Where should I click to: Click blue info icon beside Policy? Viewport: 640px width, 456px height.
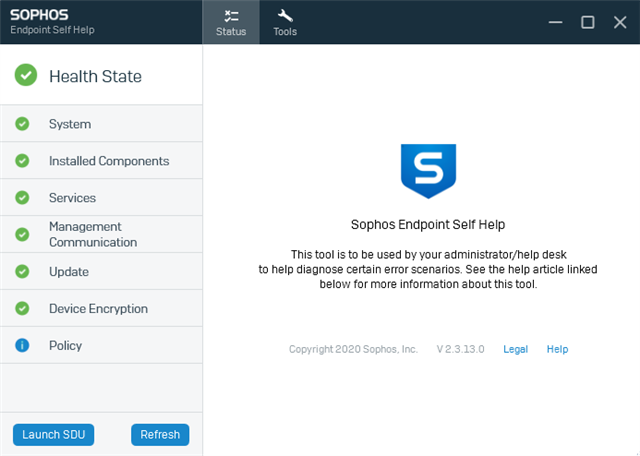[22, 345]
